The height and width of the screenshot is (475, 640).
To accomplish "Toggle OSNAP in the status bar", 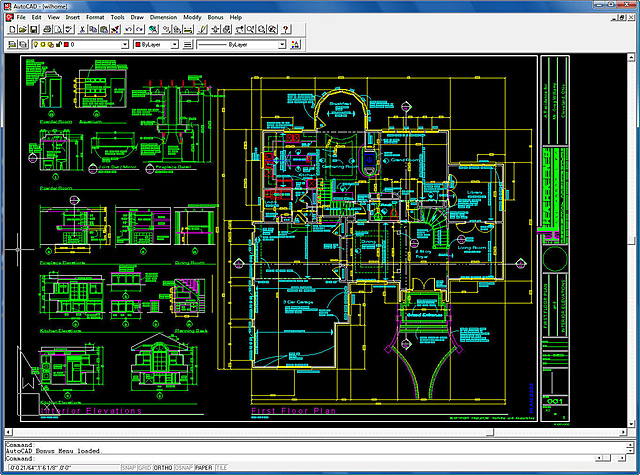I will coord(184,468).
